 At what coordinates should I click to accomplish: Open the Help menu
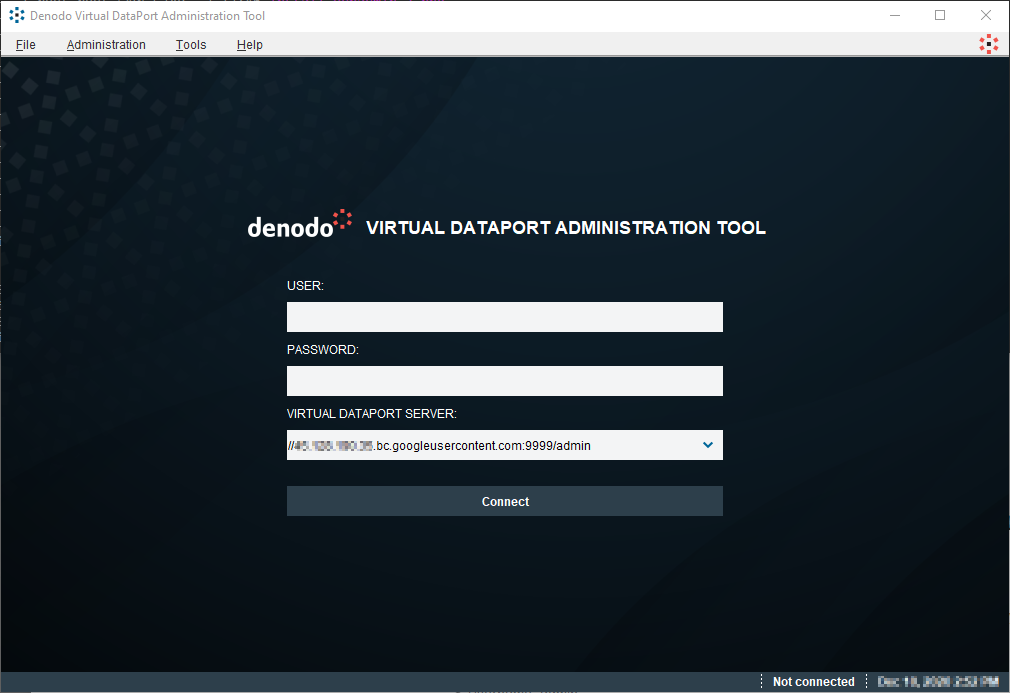(249, 44)
